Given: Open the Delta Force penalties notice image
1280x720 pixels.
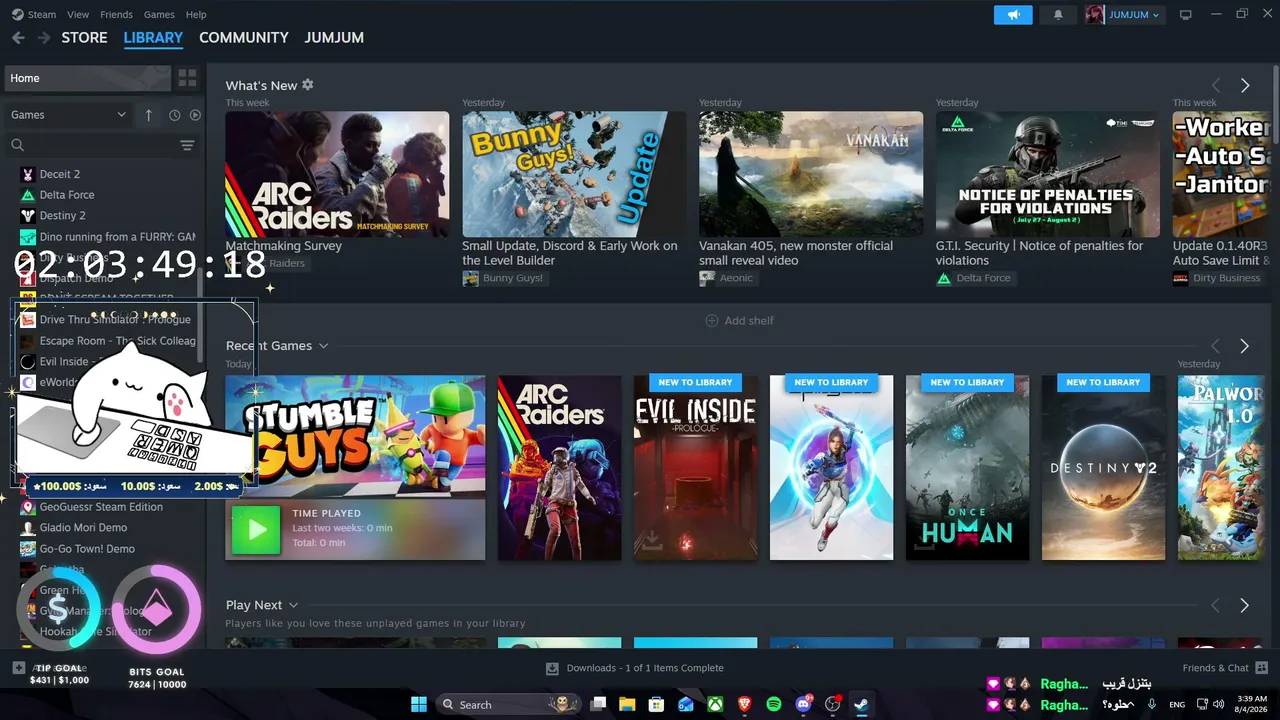Looking at the screenshot, I should pos(1048,174).
